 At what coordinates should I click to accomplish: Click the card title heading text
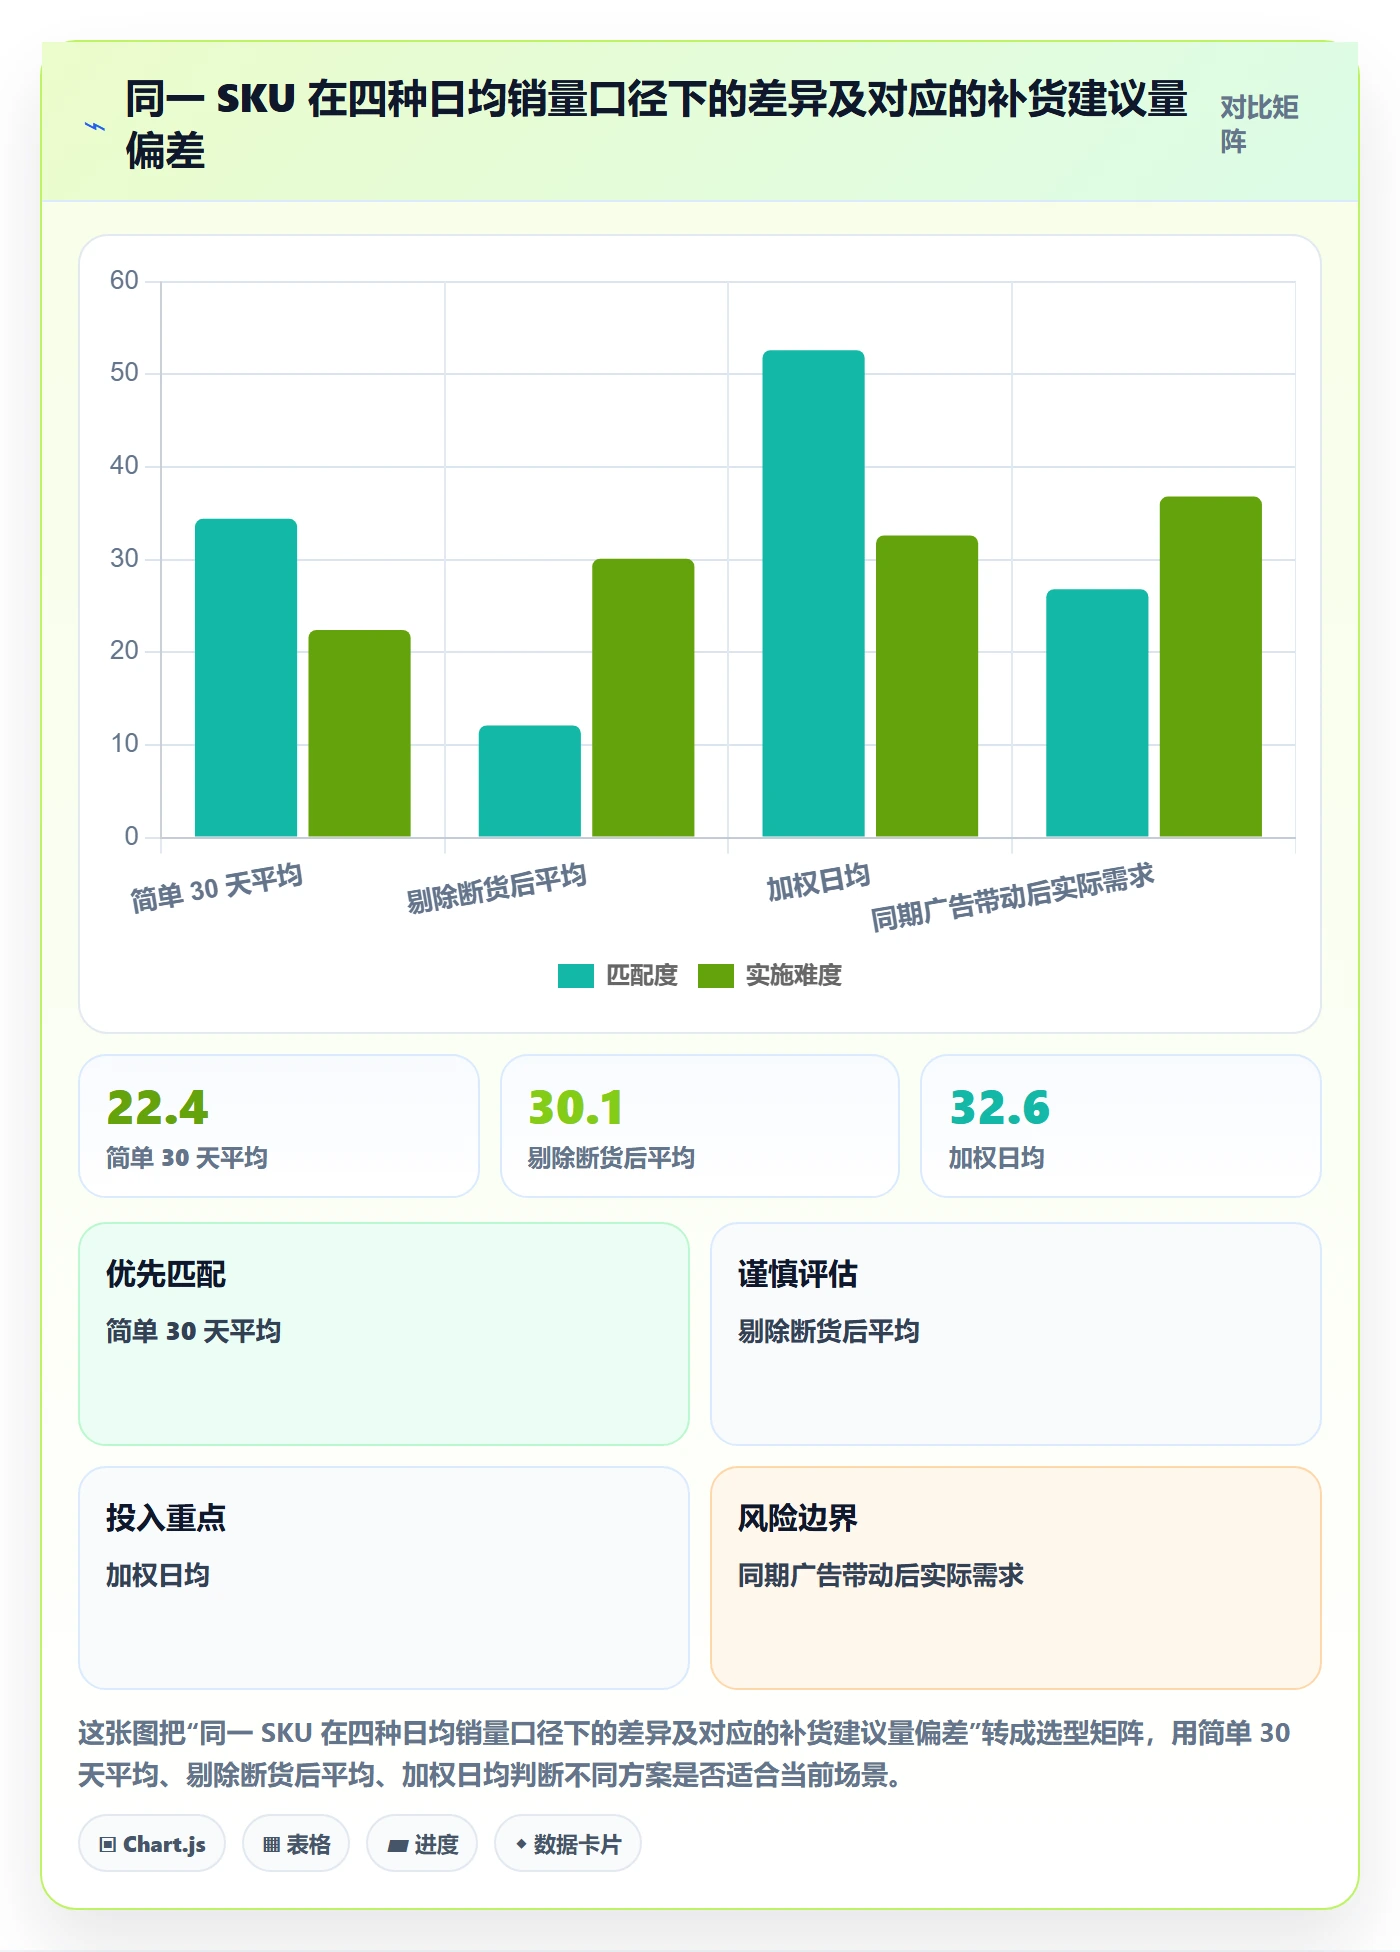click(x=656, y=124)
